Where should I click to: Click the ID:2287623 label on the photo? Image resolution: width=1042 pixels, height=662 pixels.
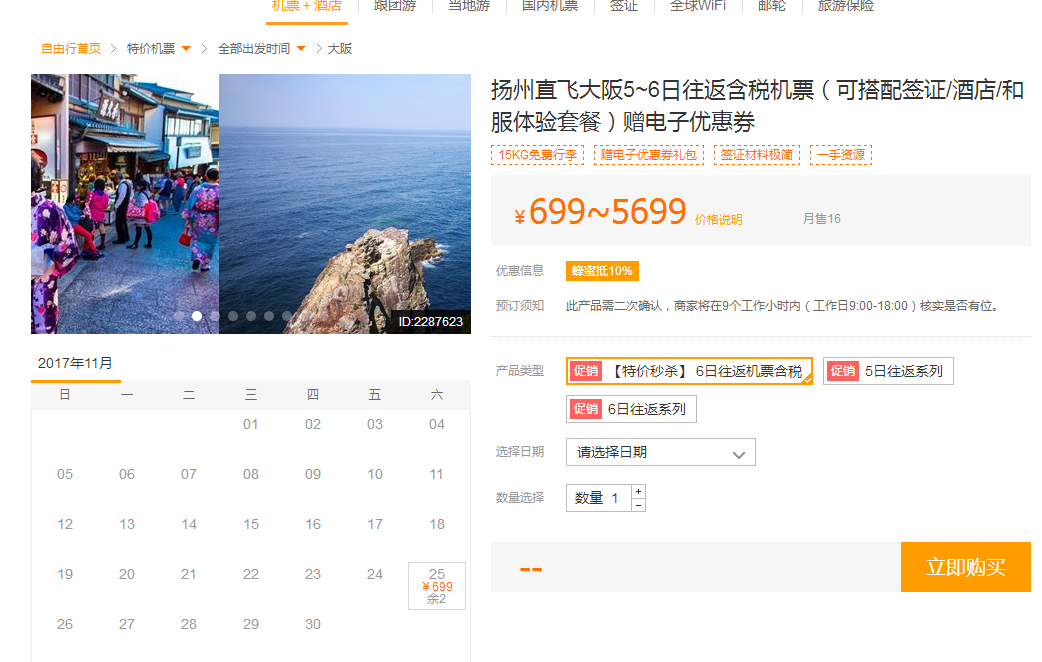pyautogui.click(x=430, y=322)
